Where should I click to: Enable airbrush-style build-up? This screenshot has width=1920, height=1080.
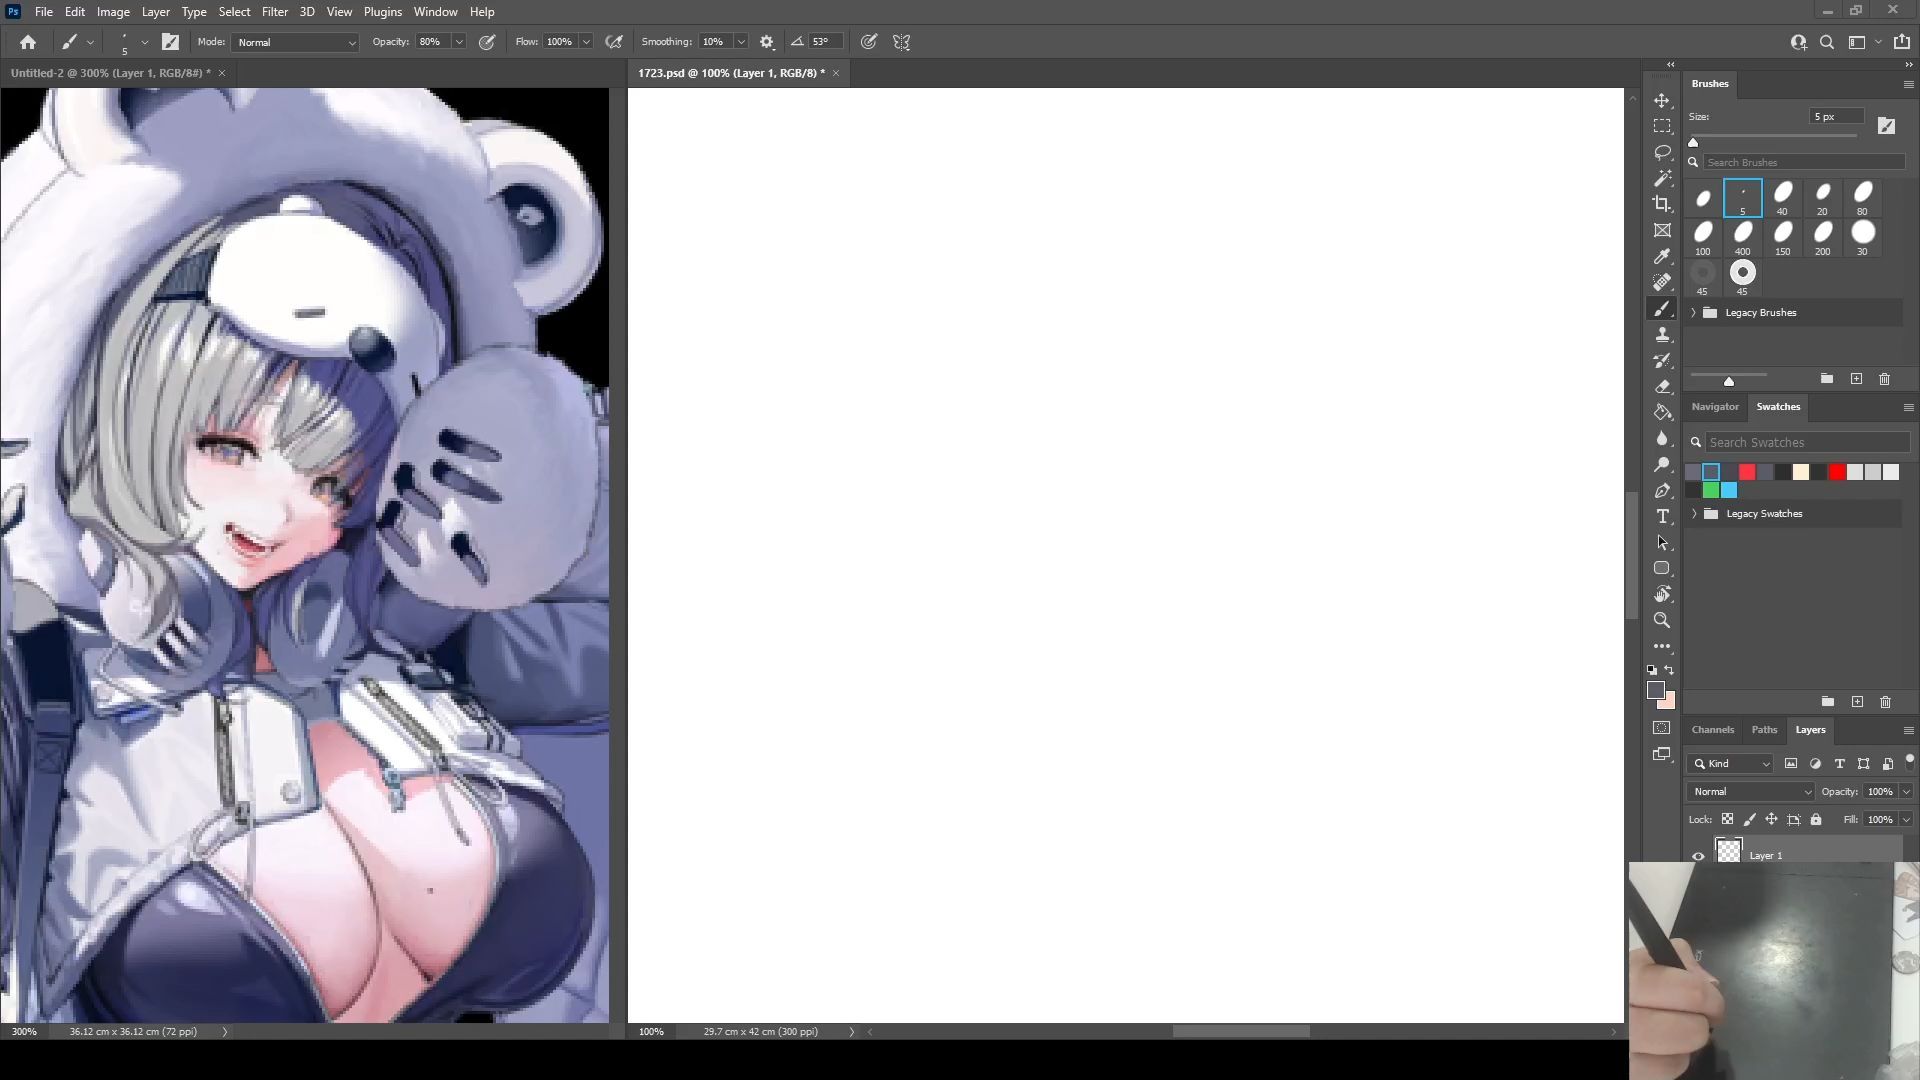click(x=614, y=42)
